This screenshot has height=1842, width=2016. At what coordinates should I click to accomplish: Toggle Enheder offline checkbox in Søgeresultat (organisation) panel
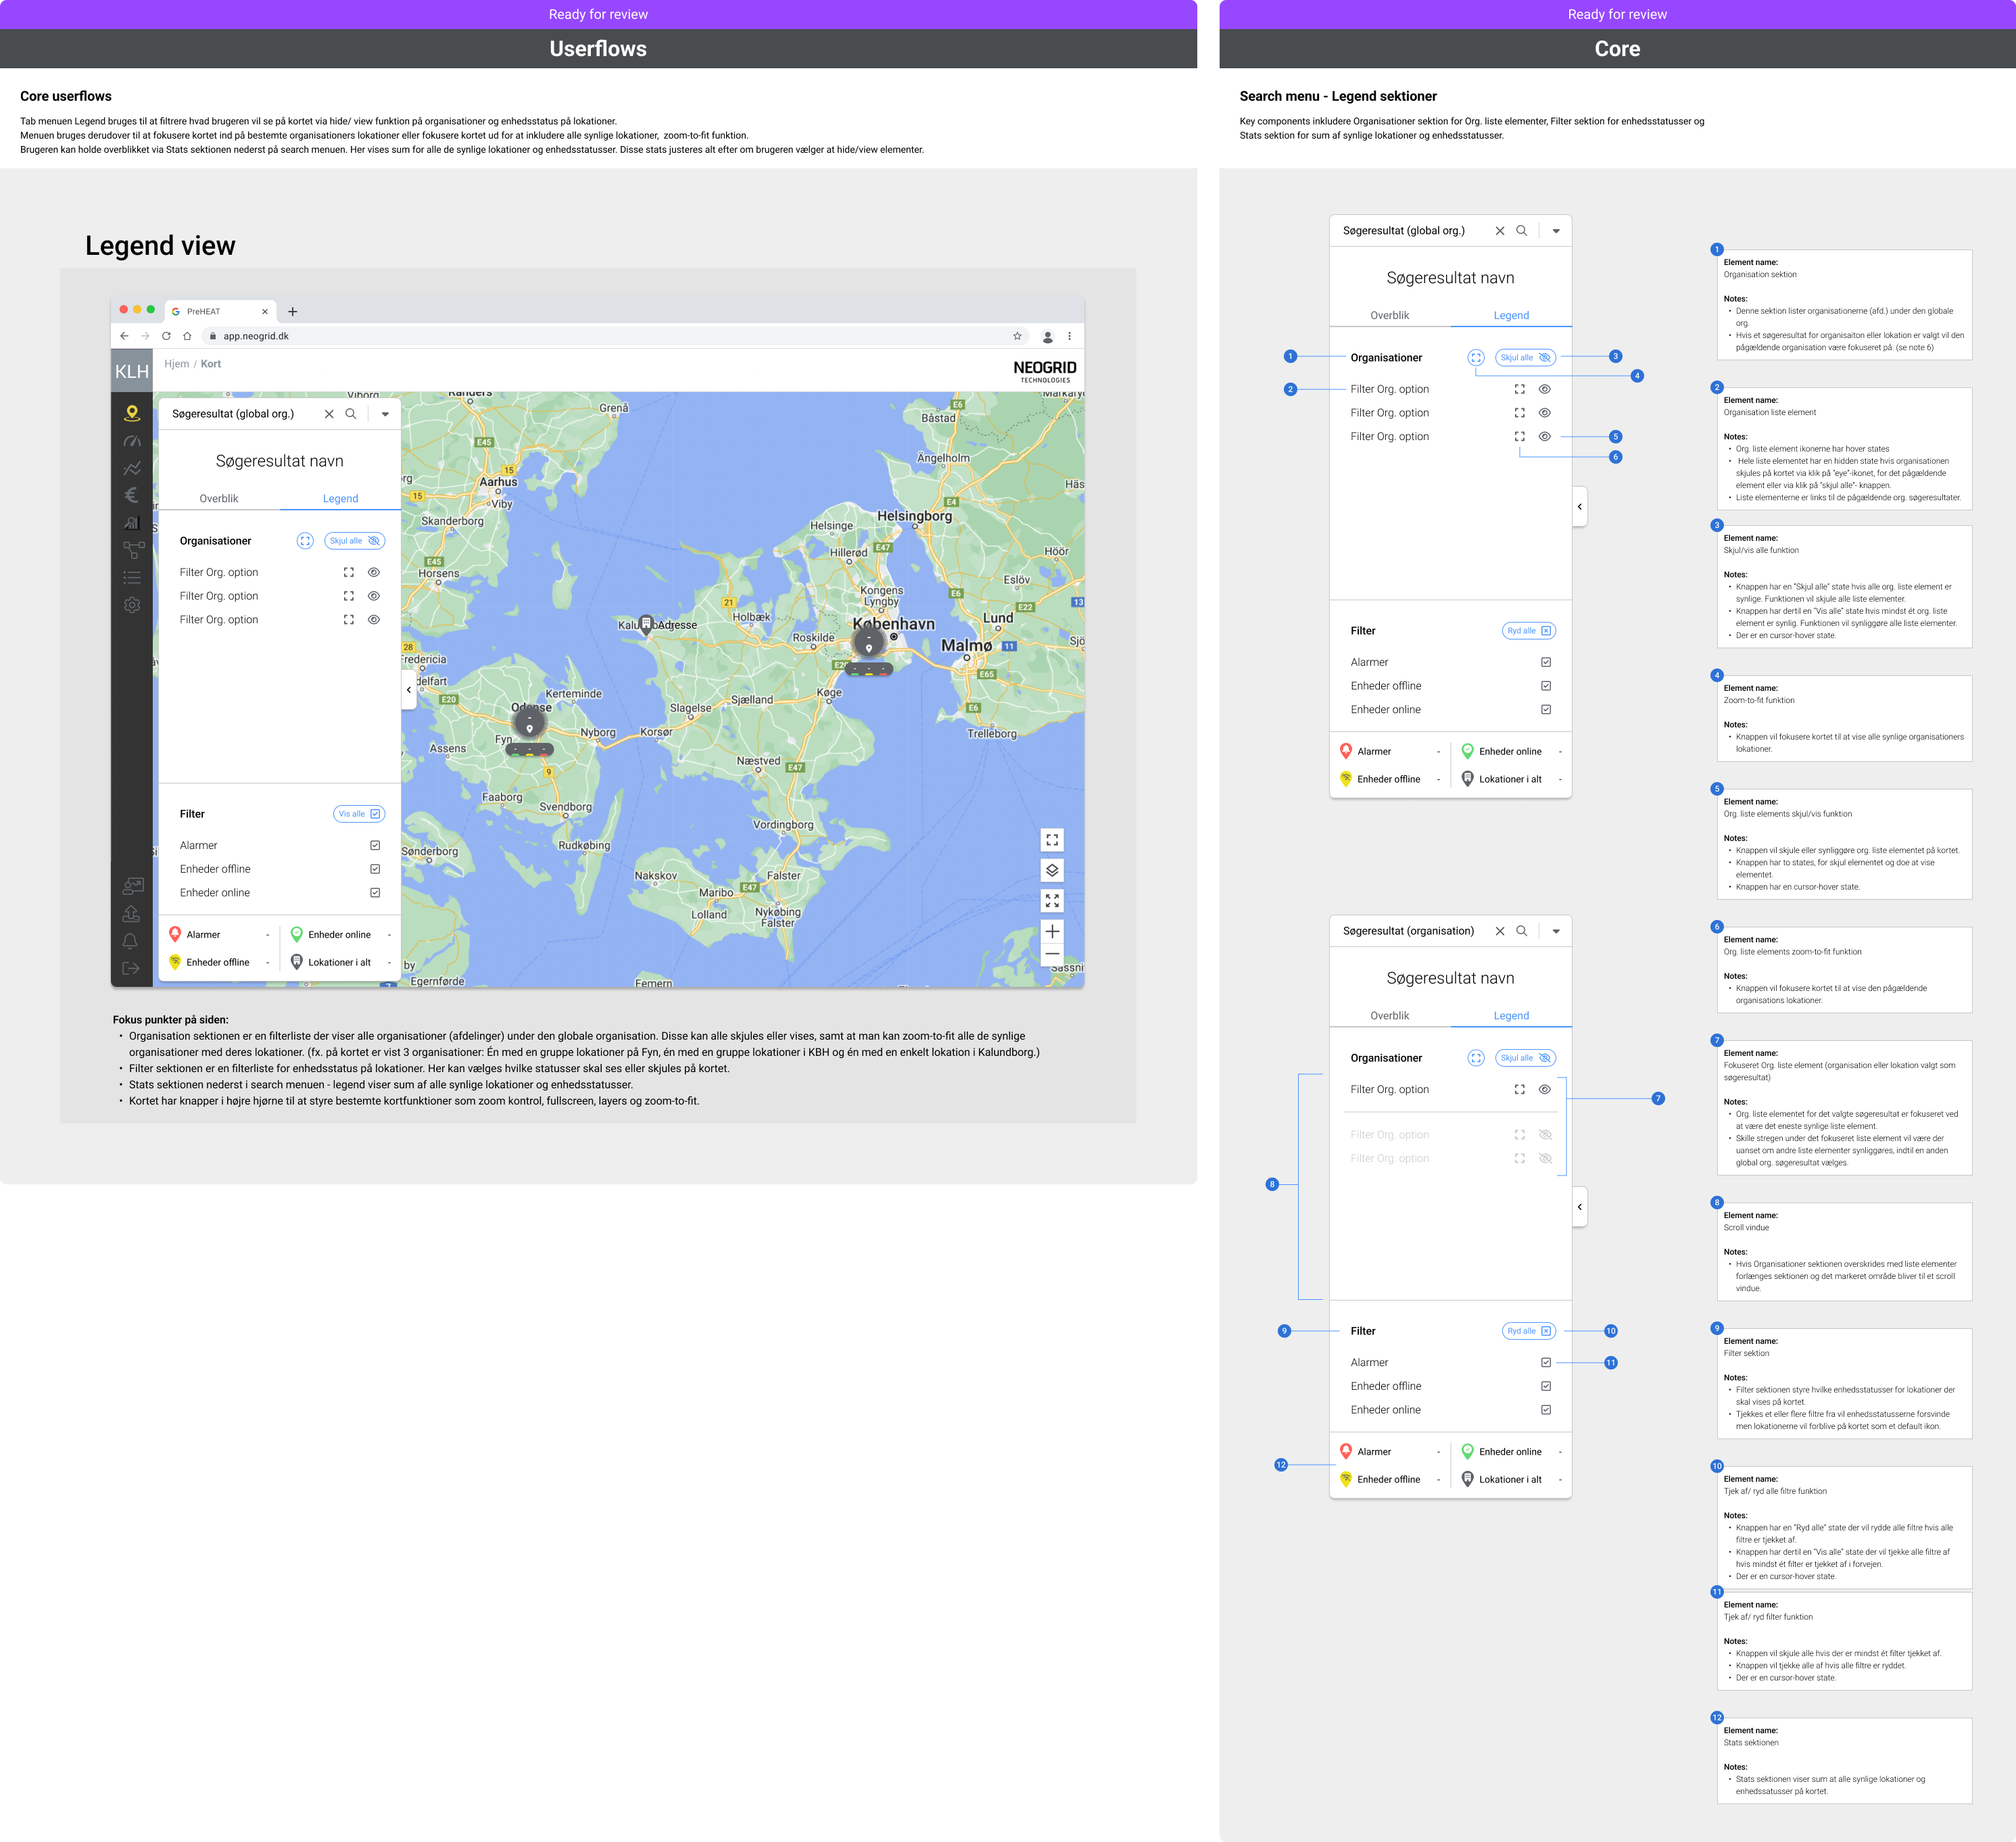tap(1546, 1386)
